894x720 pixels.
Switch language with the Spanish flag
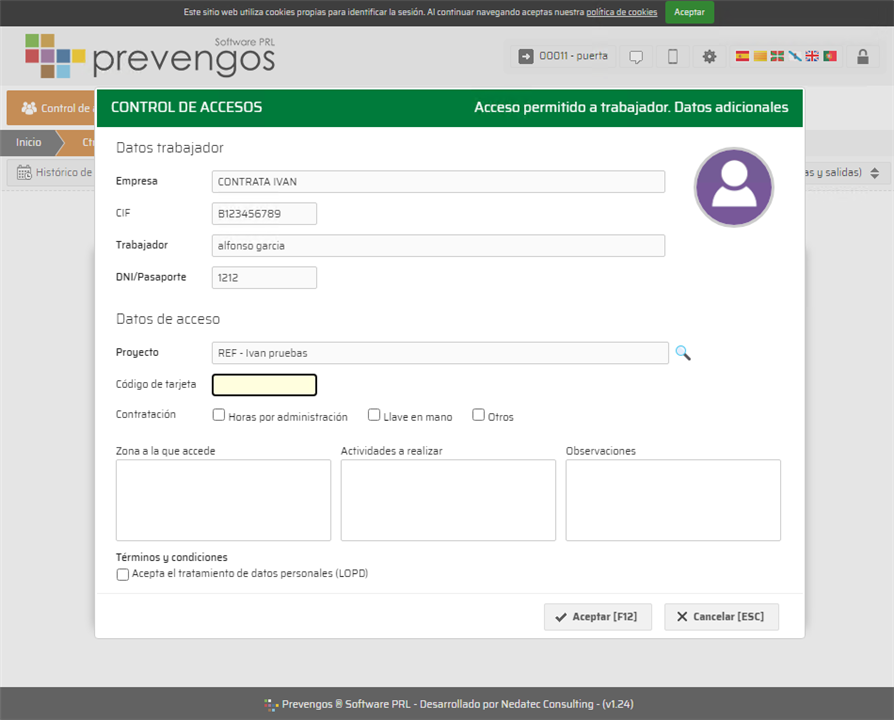pos(742,57)
